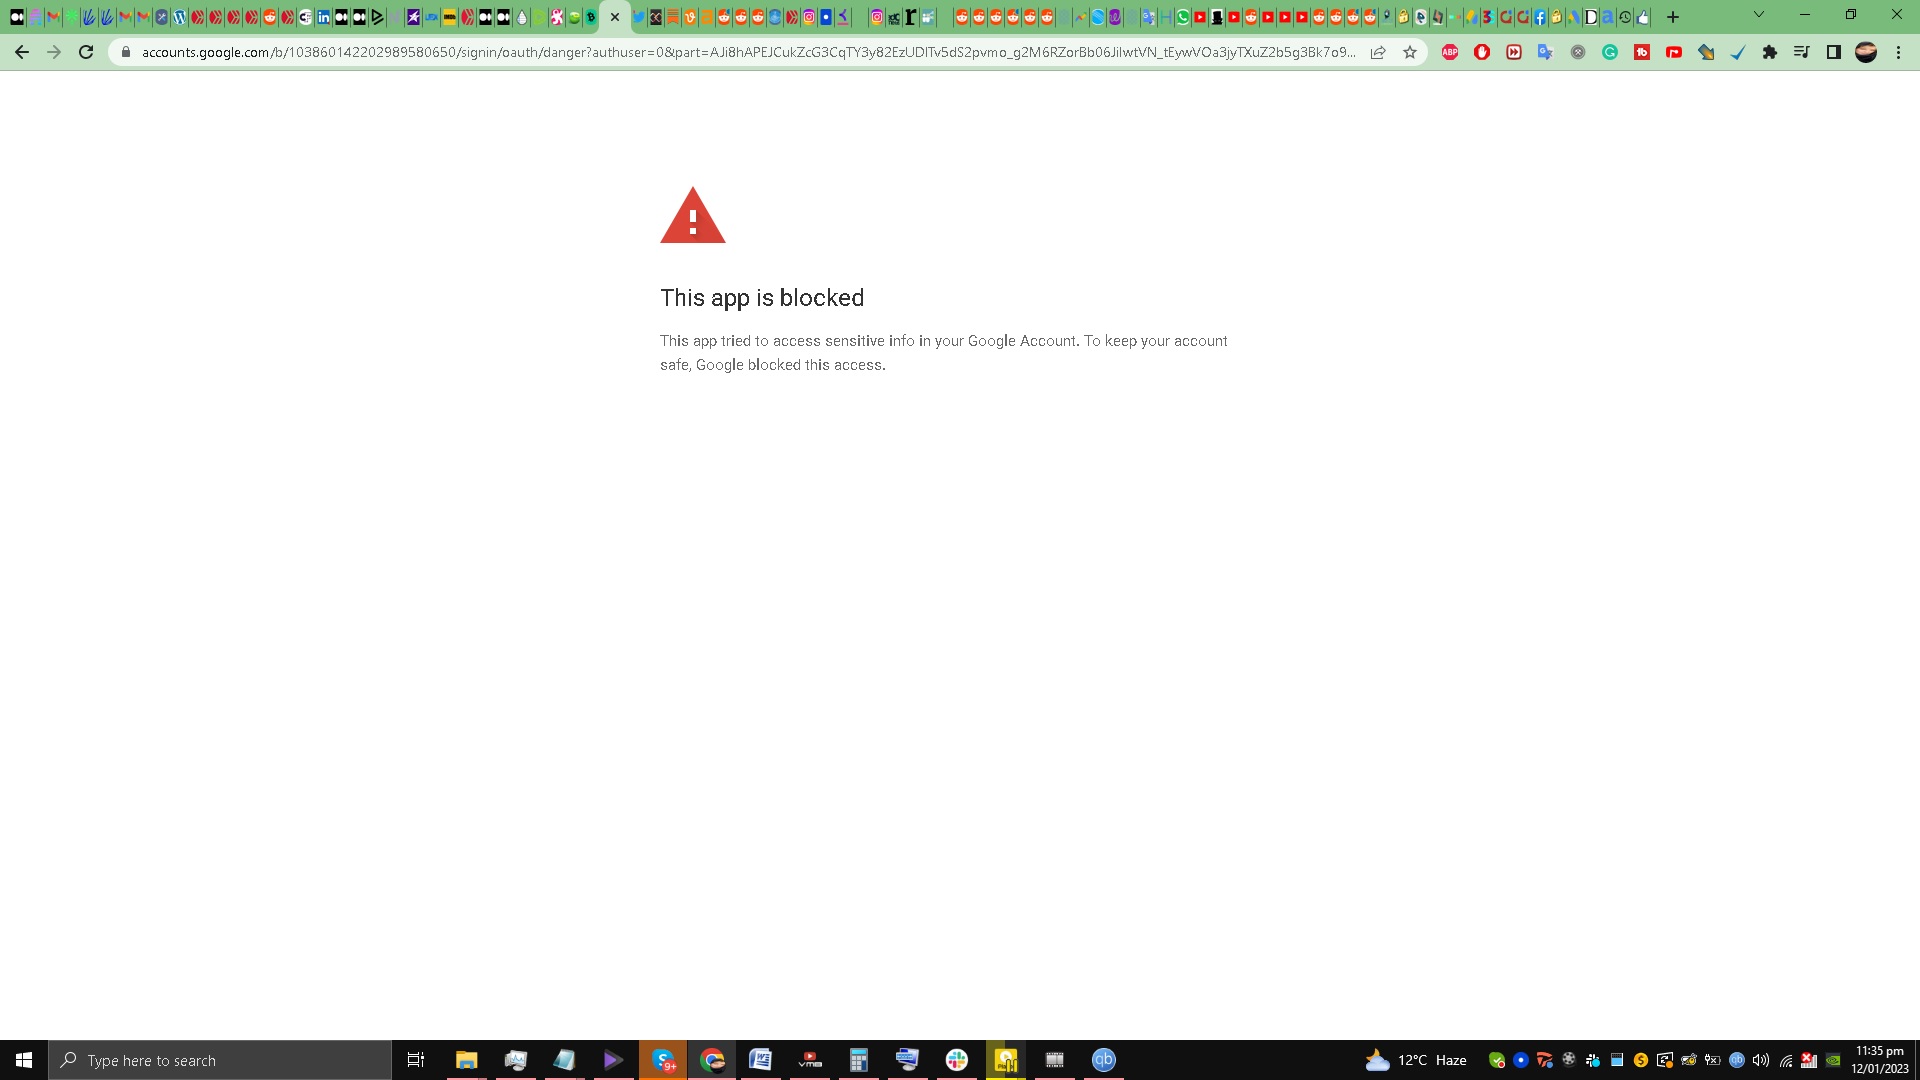Open the Calculator from taskbar
The height and width of the screenshot is (1080, 1920).
858,1060
